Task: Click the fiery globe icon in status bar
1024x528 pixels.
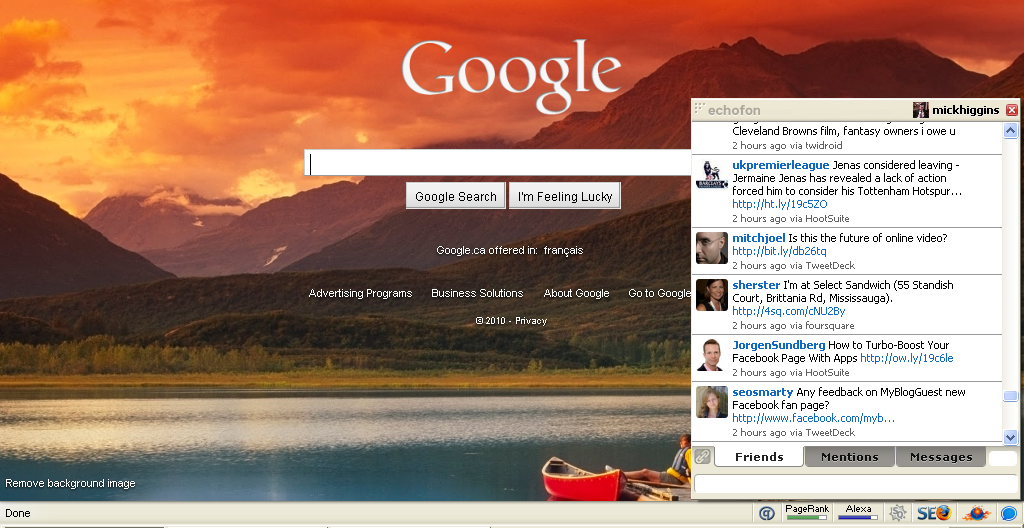Action: coord(975,513)
